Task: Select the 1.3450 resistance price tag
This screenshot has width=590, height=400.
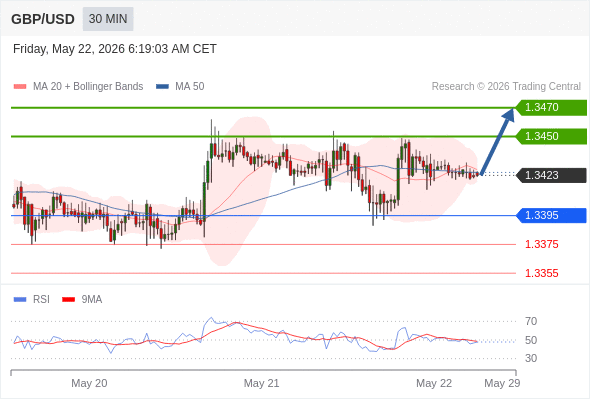Action: [551, 136]
